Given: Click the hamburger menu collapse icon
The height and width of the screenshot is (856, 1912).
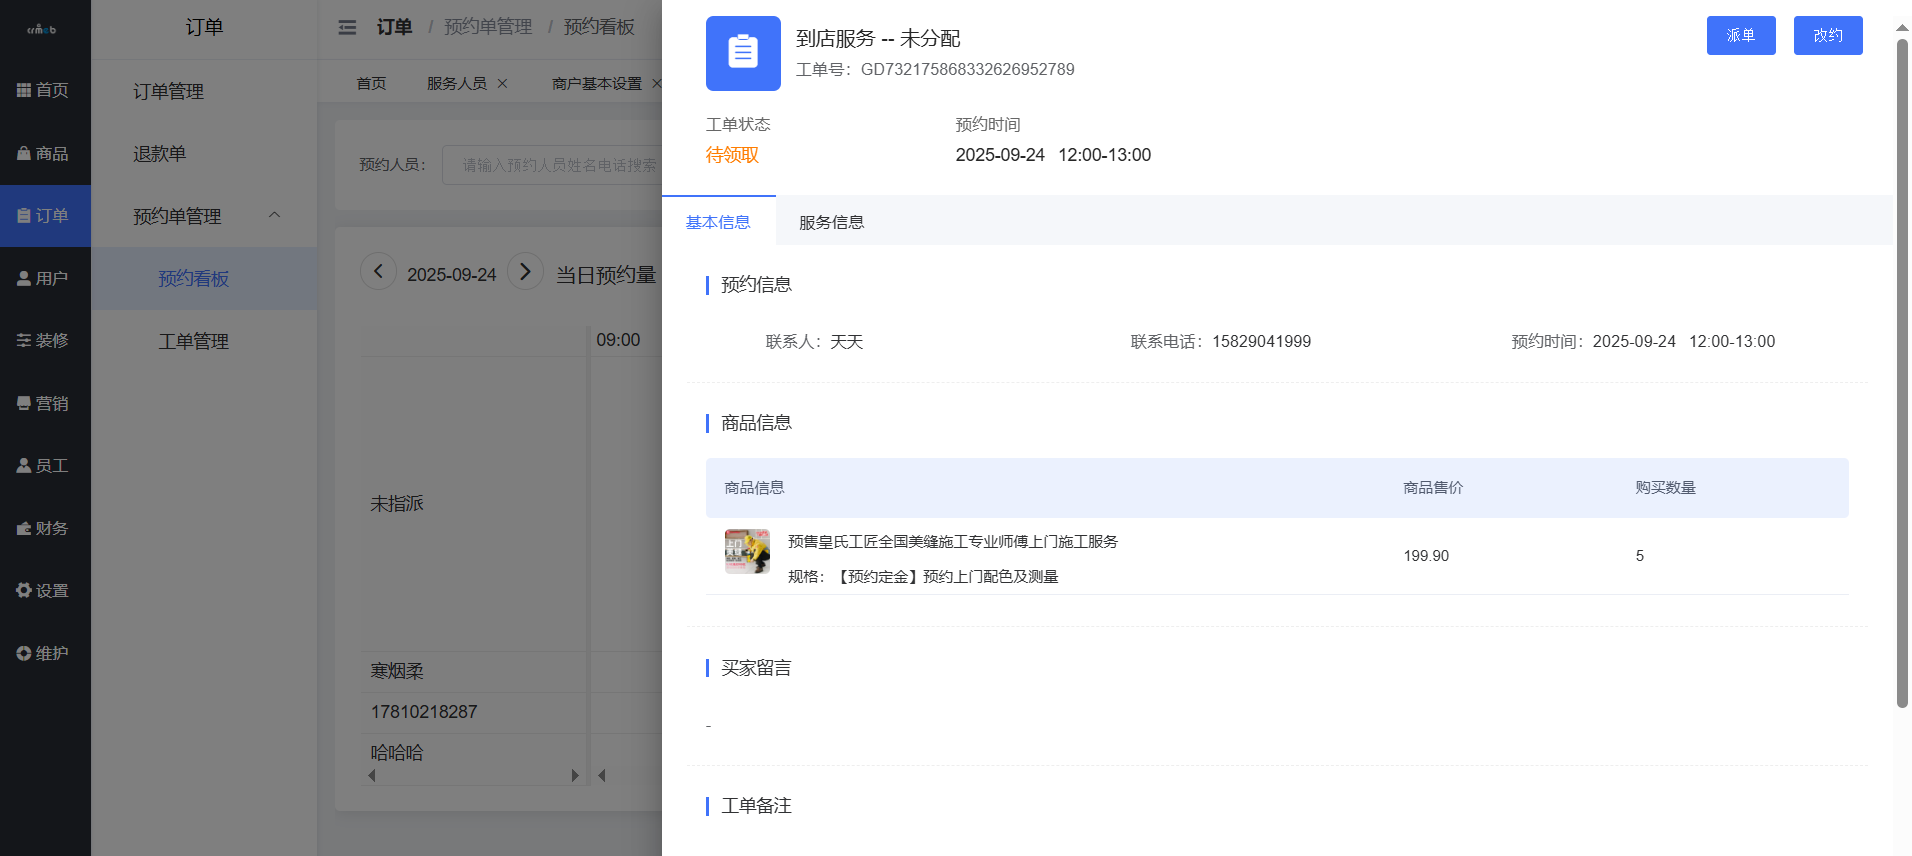Looking at the screenshot, I should click(x=347, y=27).
